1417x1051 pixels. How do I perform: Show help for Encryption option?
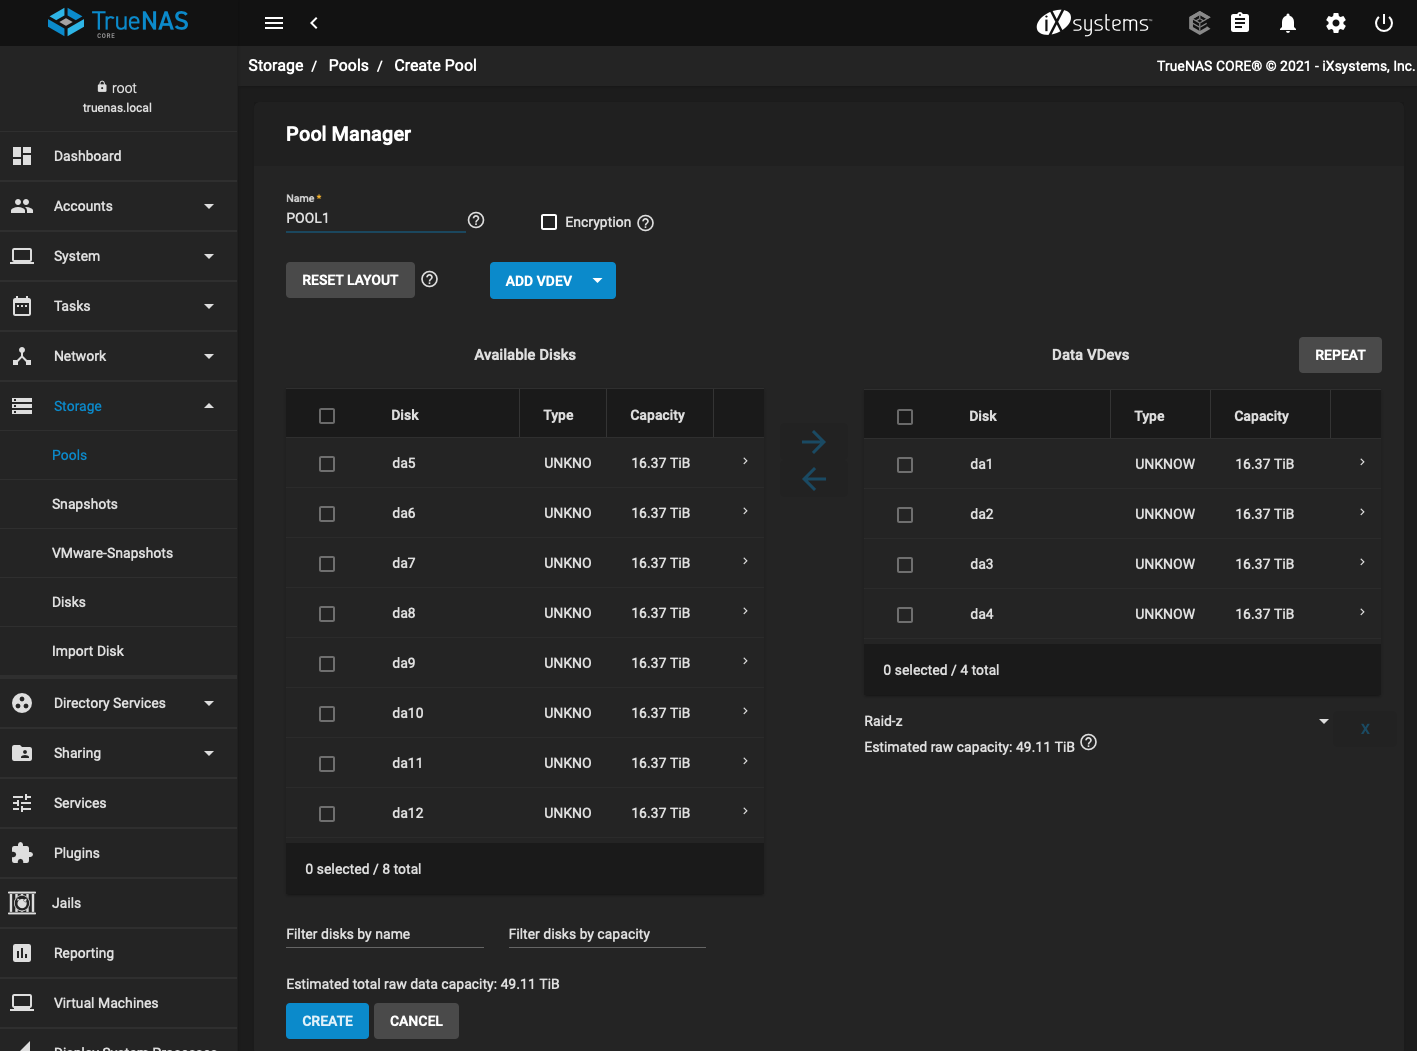click(646, 223)
